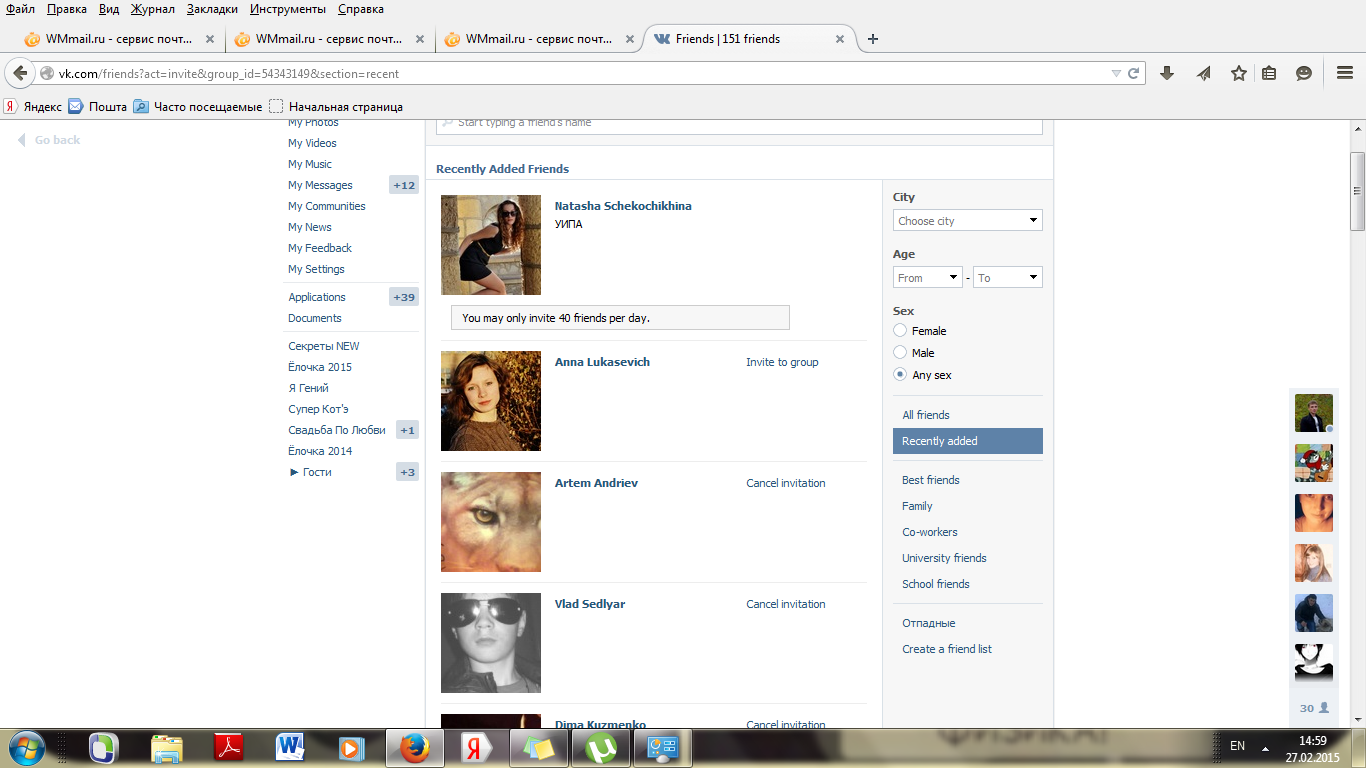Open Начальная страница bookmark
This screenshot has width=1366, height=768.
click(336, 107)
